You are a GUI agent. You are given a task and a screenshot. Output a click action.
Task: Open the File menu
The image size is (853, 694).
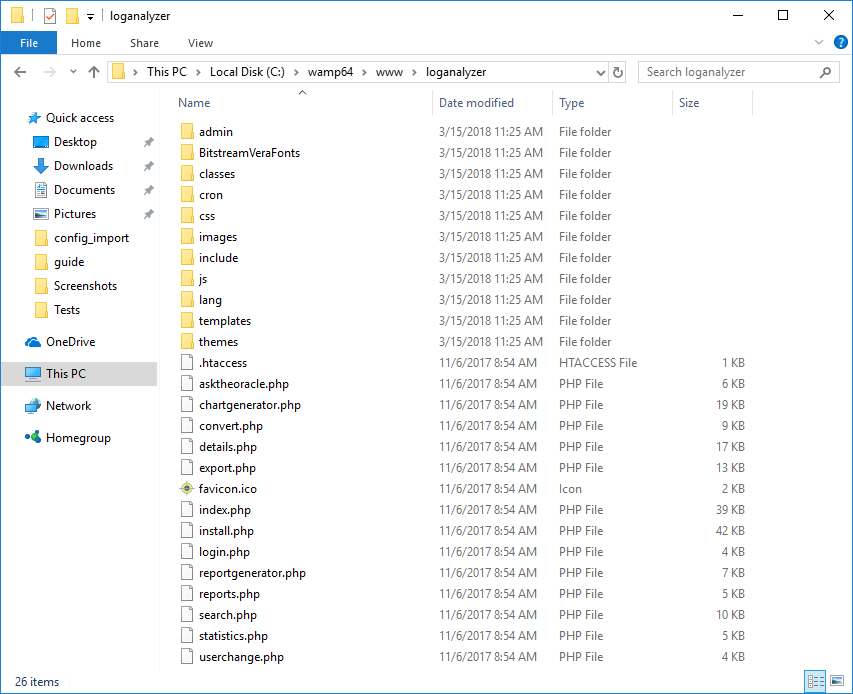pos(29,43)
